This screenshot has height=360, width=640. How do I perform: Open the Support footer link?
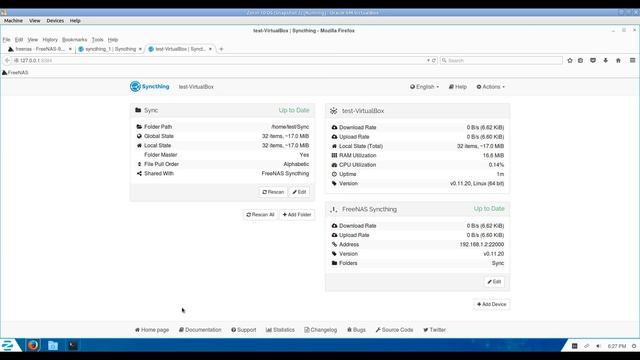coord(244,330)
